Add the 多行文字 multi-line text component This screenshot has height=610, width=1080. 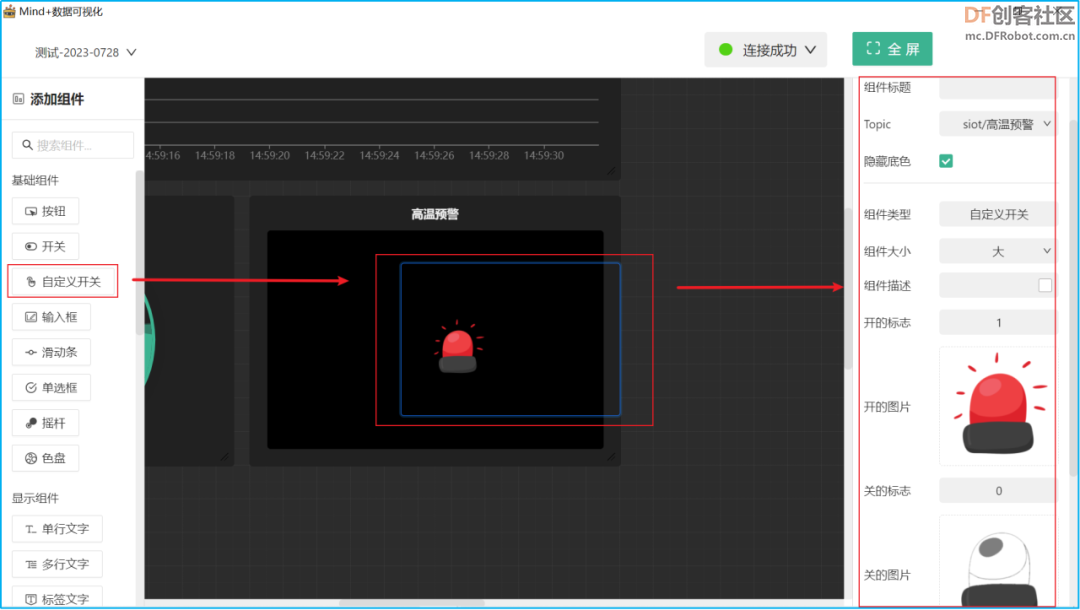(x=57, y=564)
